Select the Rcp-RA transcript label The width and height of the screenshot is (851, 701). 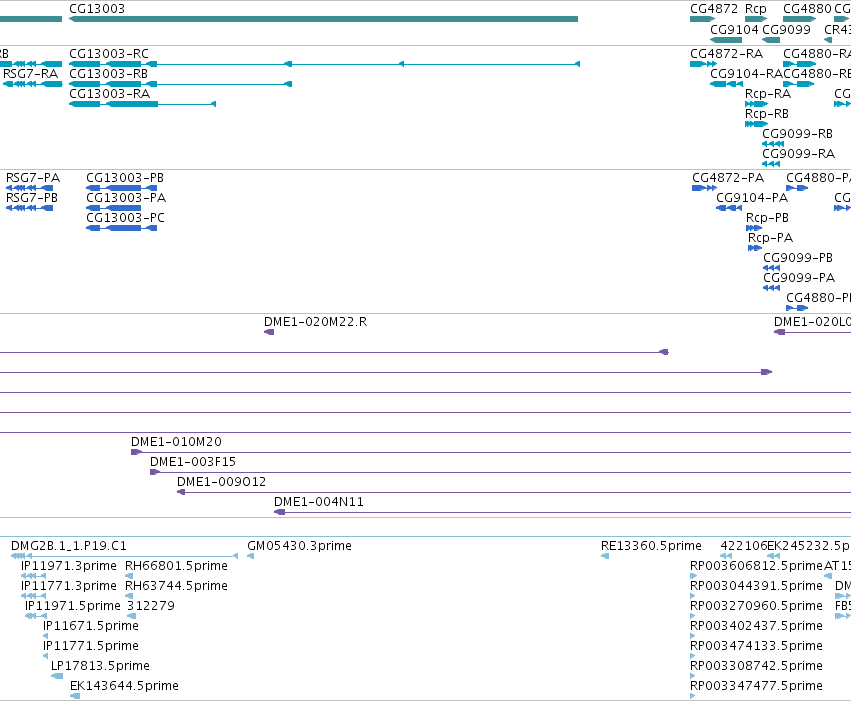click(768, 94)
